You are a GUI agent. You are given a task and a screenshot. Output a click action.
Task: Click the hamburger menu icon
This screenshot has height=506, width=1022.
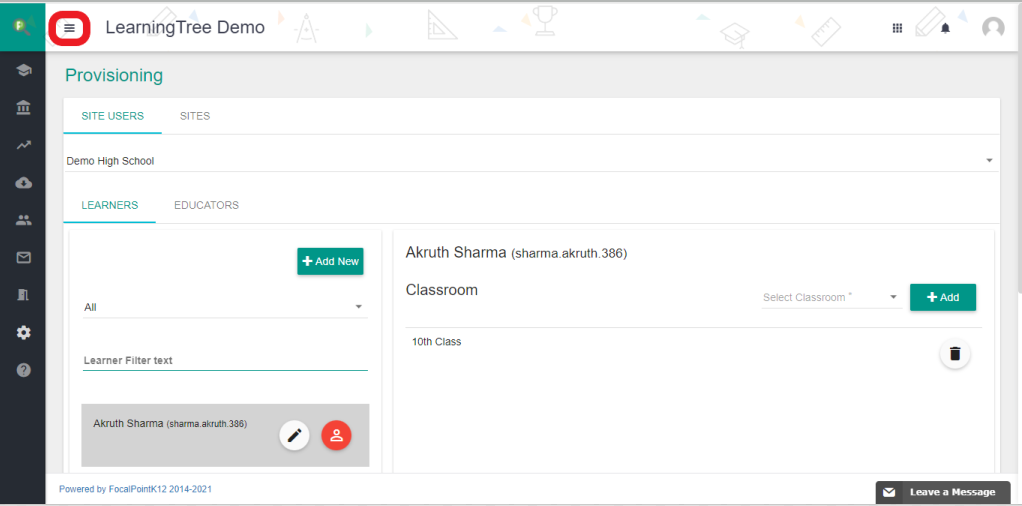[69, 28]
